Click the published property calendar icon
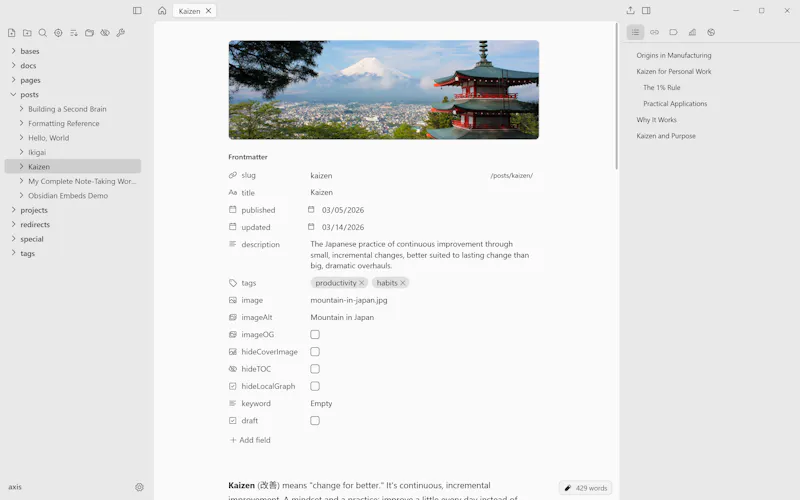Image resolution: width=800 pixels, height=500 pixels. click(x=233, y=209)
